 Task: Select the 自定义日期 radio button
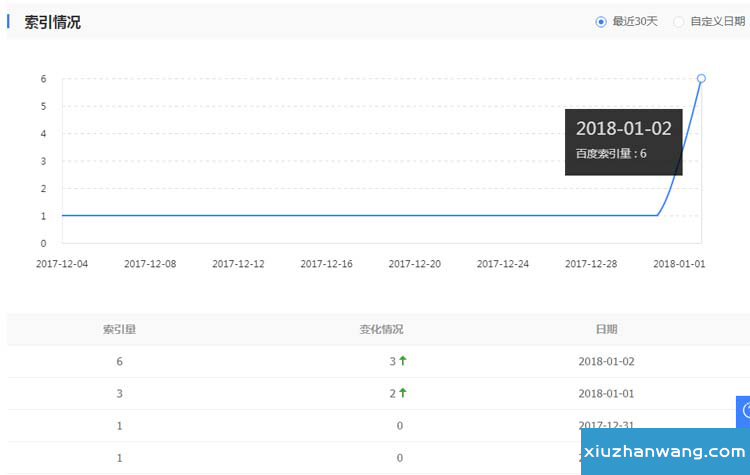coord(679,22)
